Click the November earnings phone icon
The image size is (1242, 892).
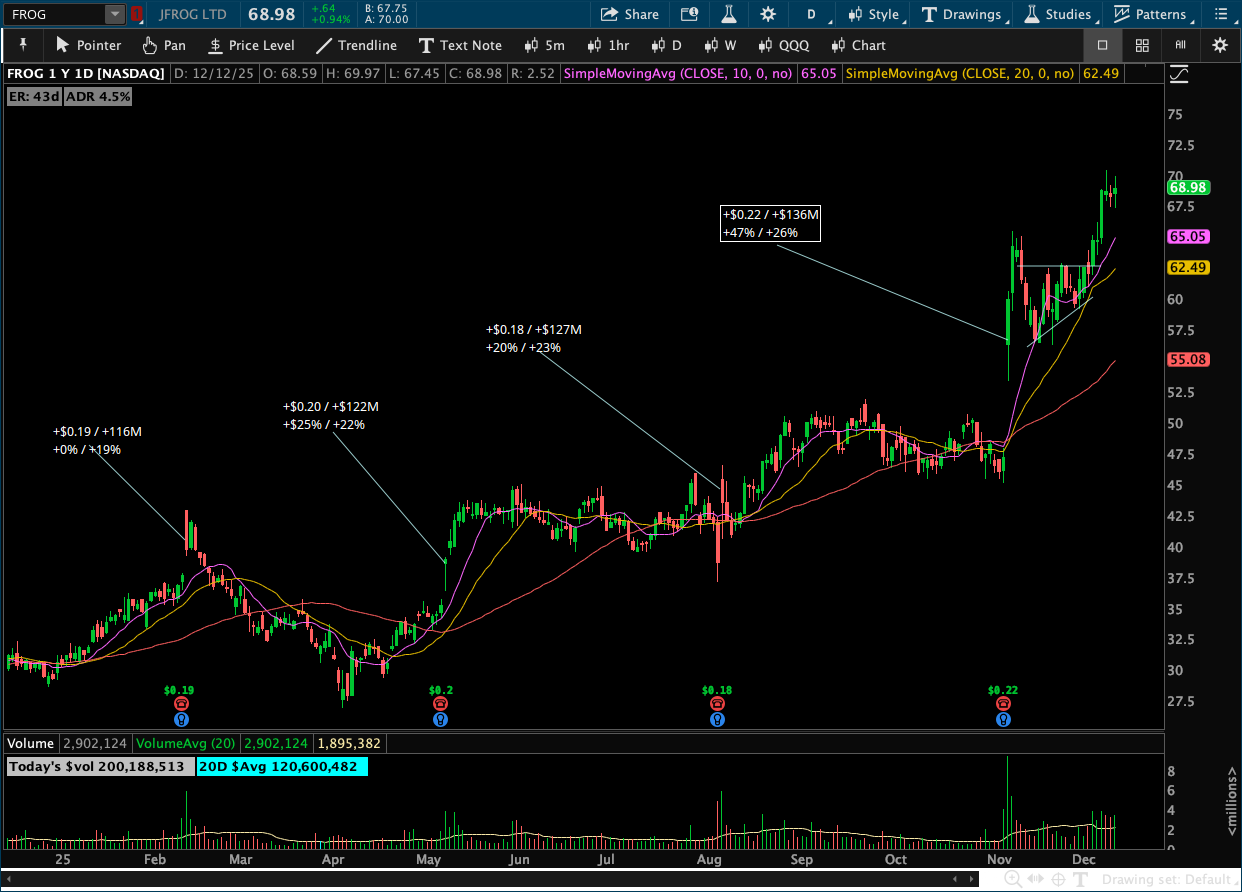(x=1003, y=704)
